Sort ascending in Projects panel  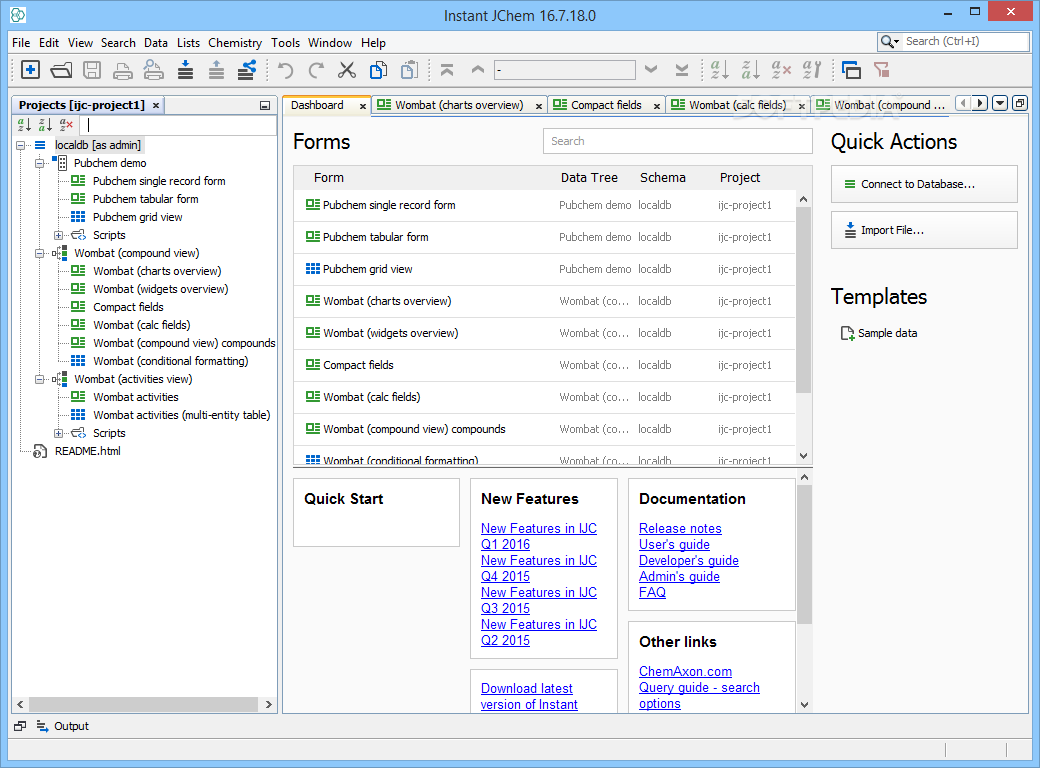coord(25,125)
